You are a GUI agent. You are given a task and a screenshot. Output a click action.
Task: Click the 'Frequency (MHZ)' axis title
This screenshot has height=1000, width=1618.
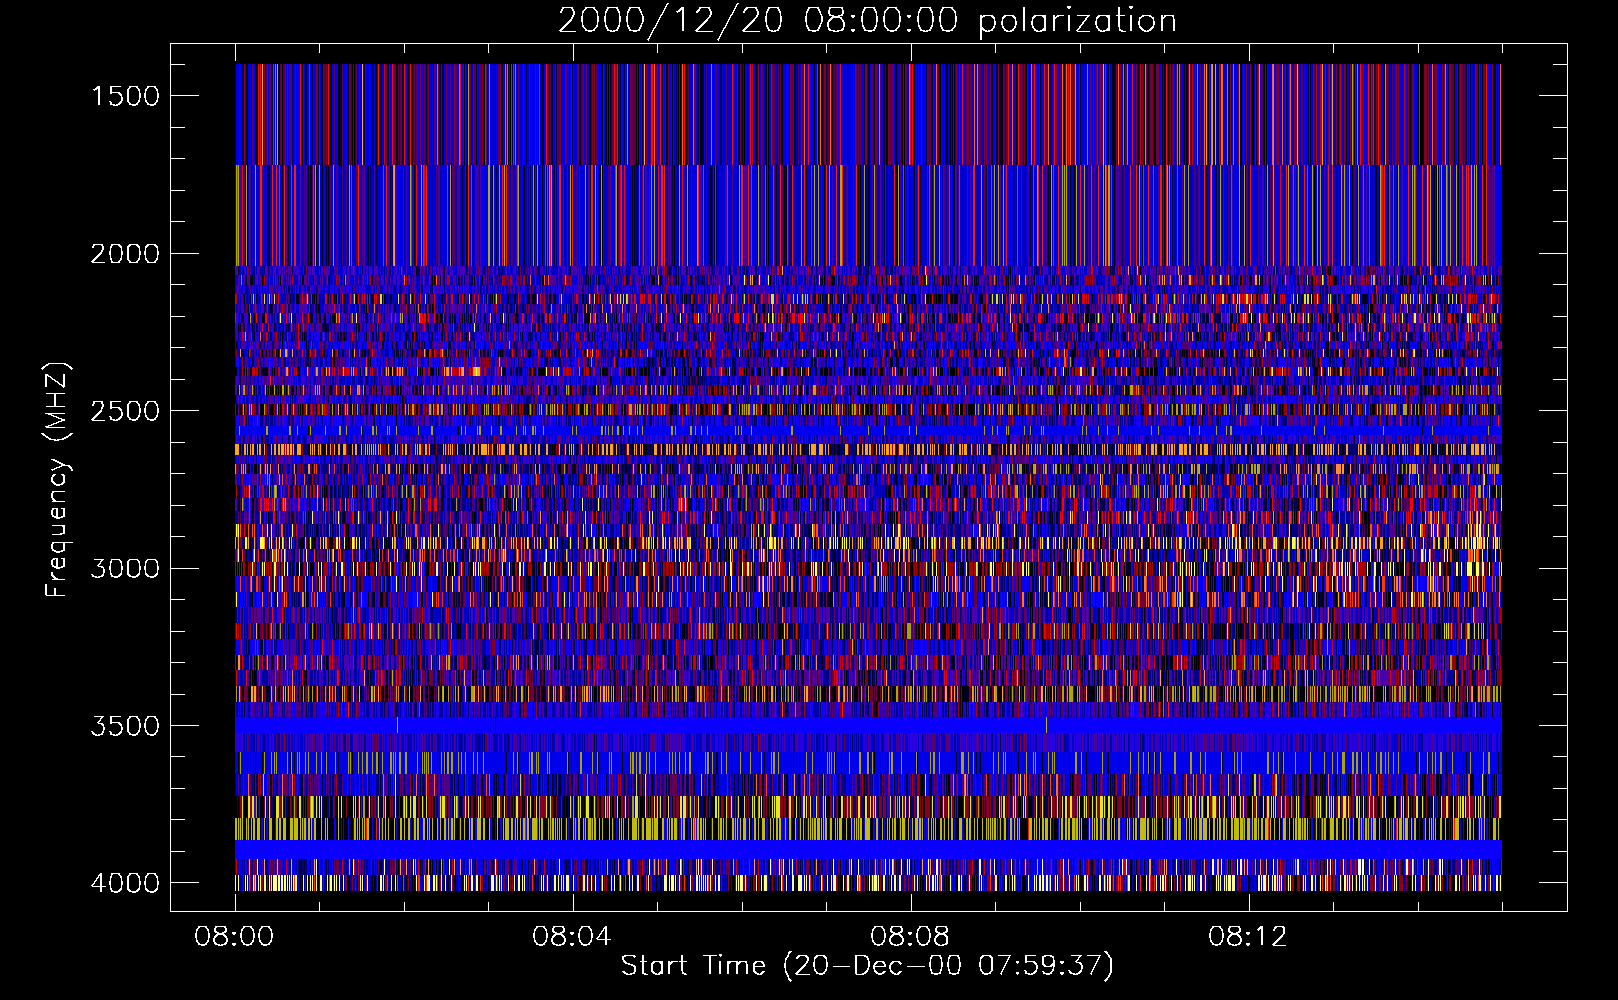coord(58,479)
